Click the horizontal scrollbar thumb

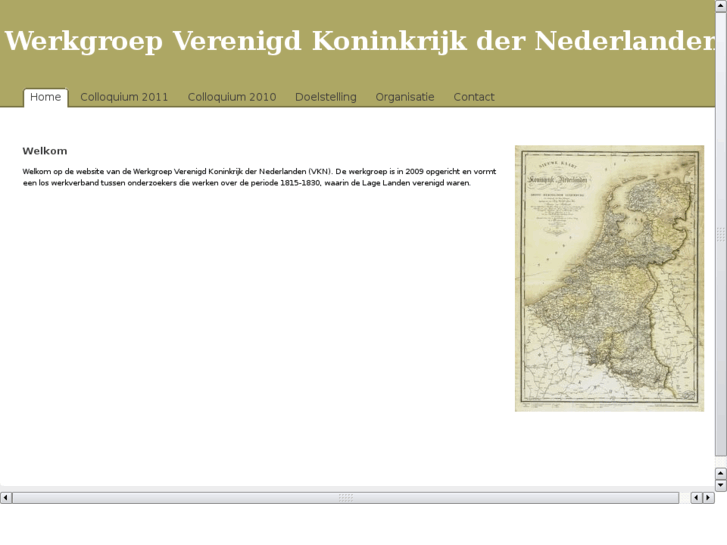pos(346,498)
